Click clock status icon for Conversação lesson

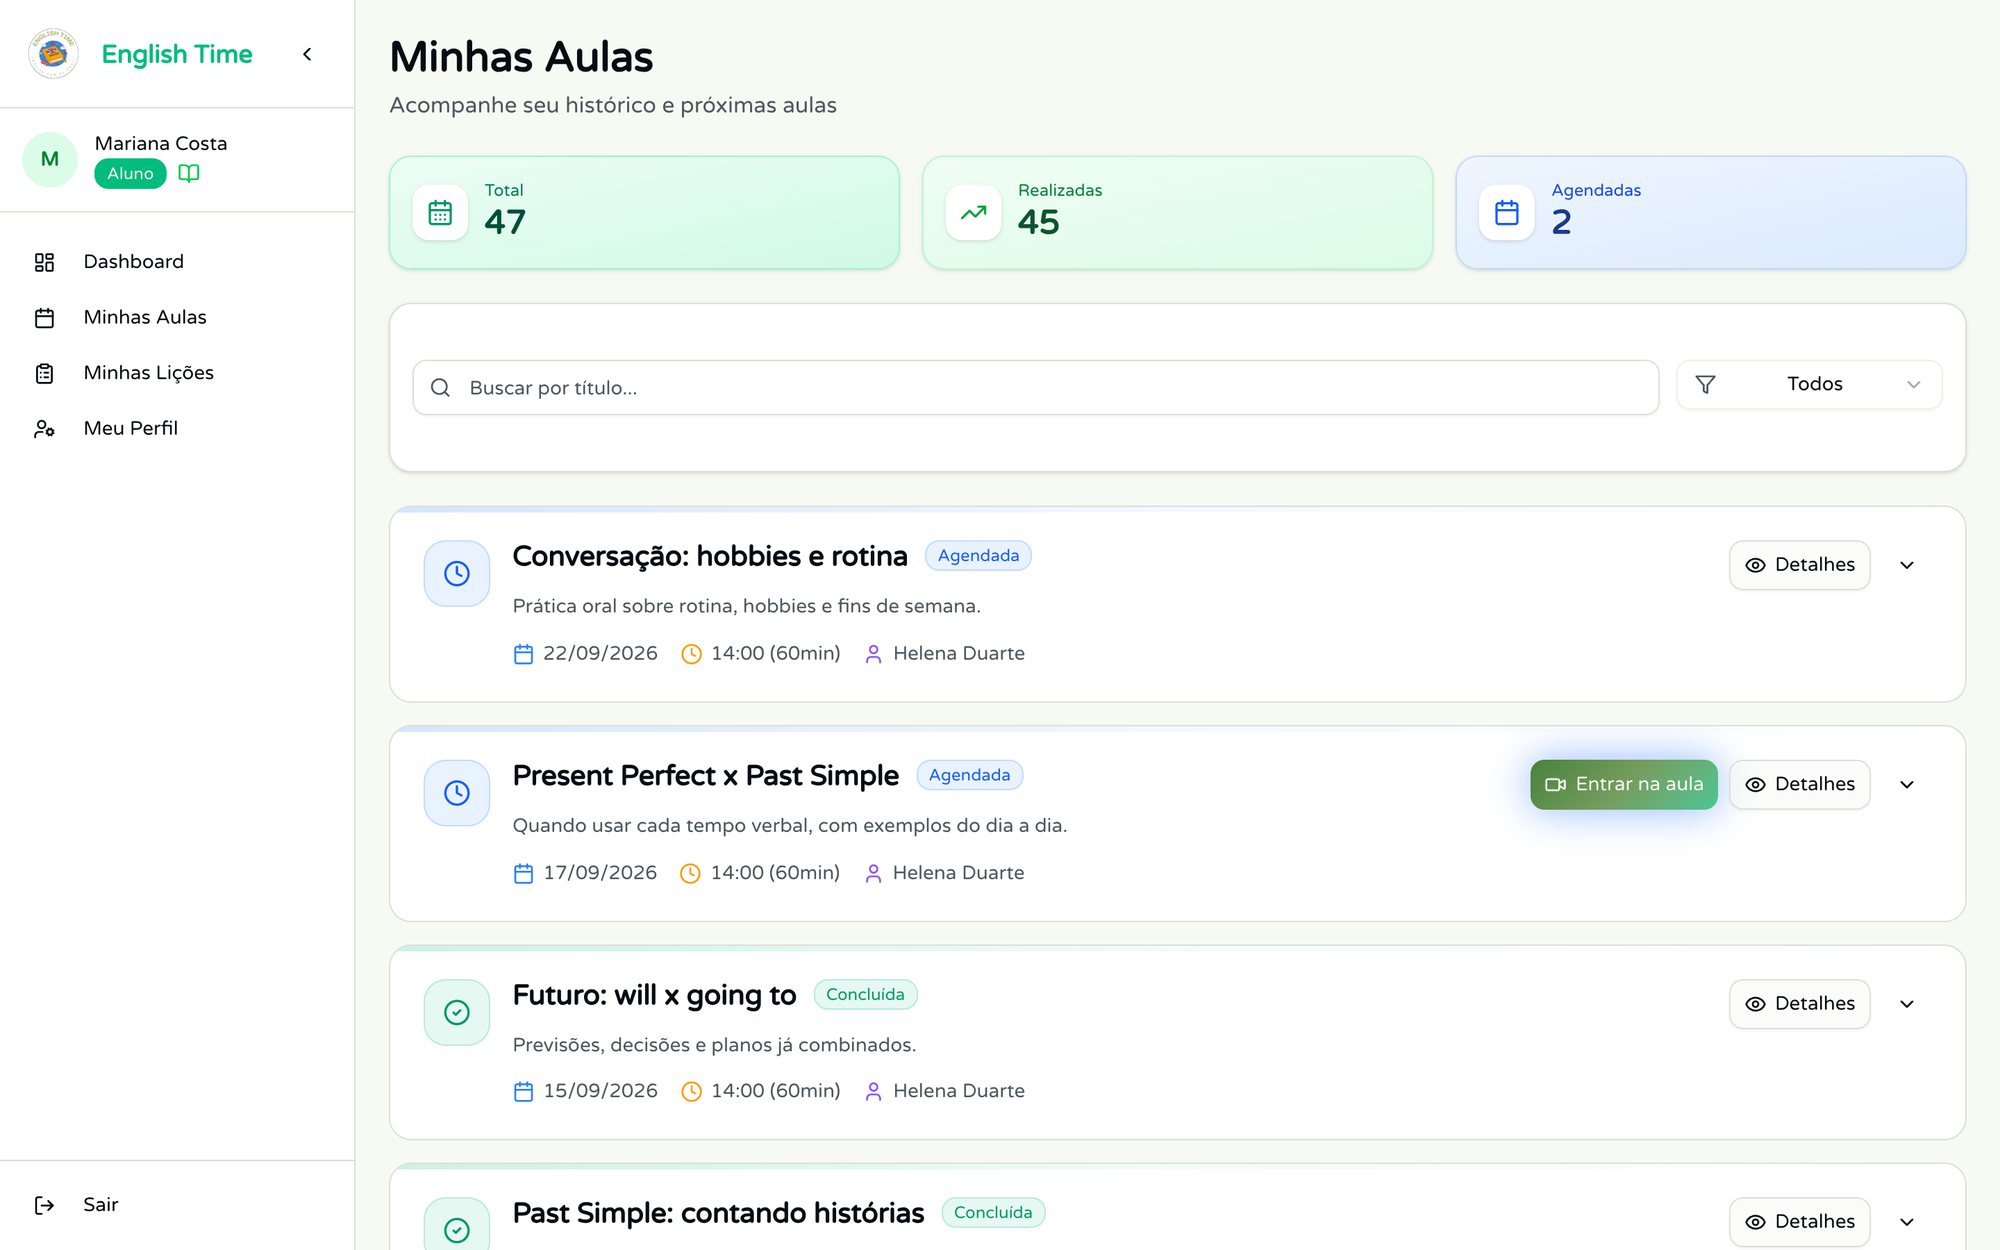point(457,574)
